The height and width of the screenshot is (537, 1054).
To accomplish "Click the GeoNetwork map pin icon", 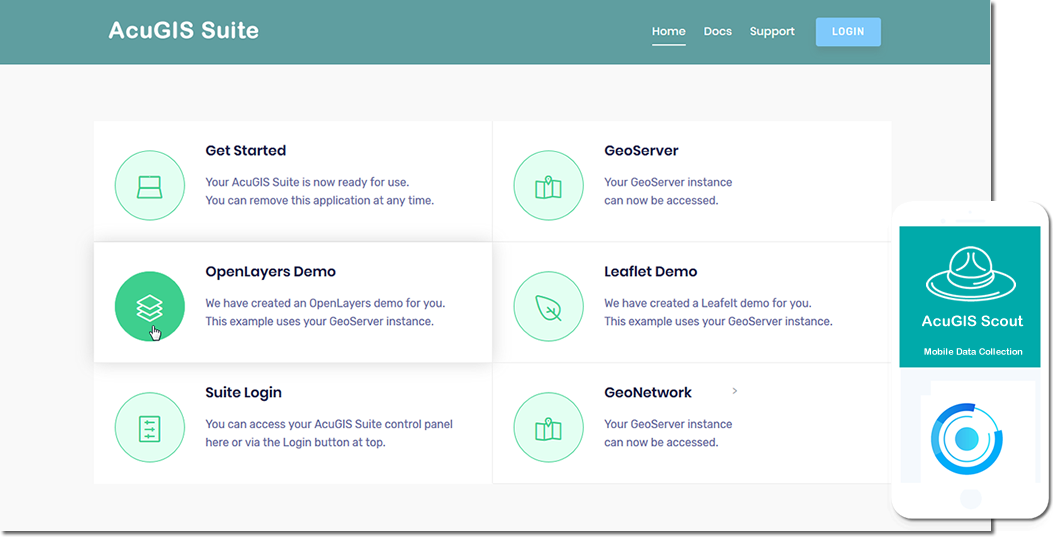I will tap(549, 428).
